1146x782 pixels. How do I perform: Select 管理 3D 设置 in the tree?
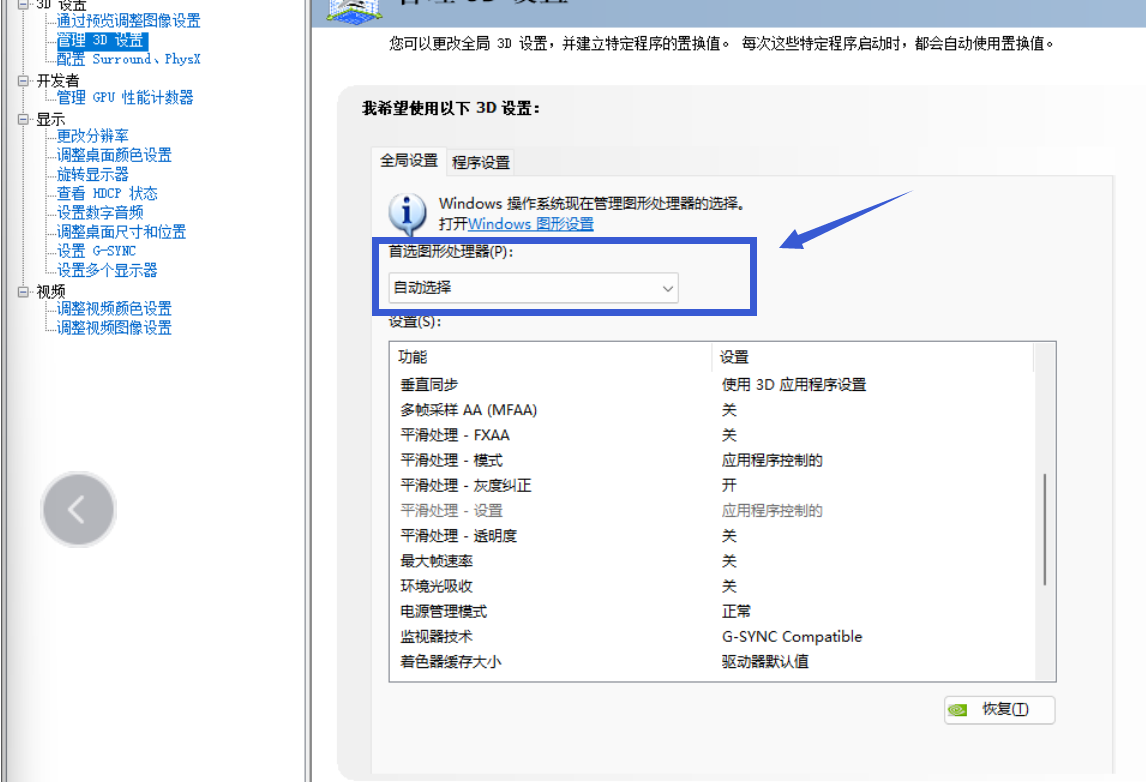102,40
